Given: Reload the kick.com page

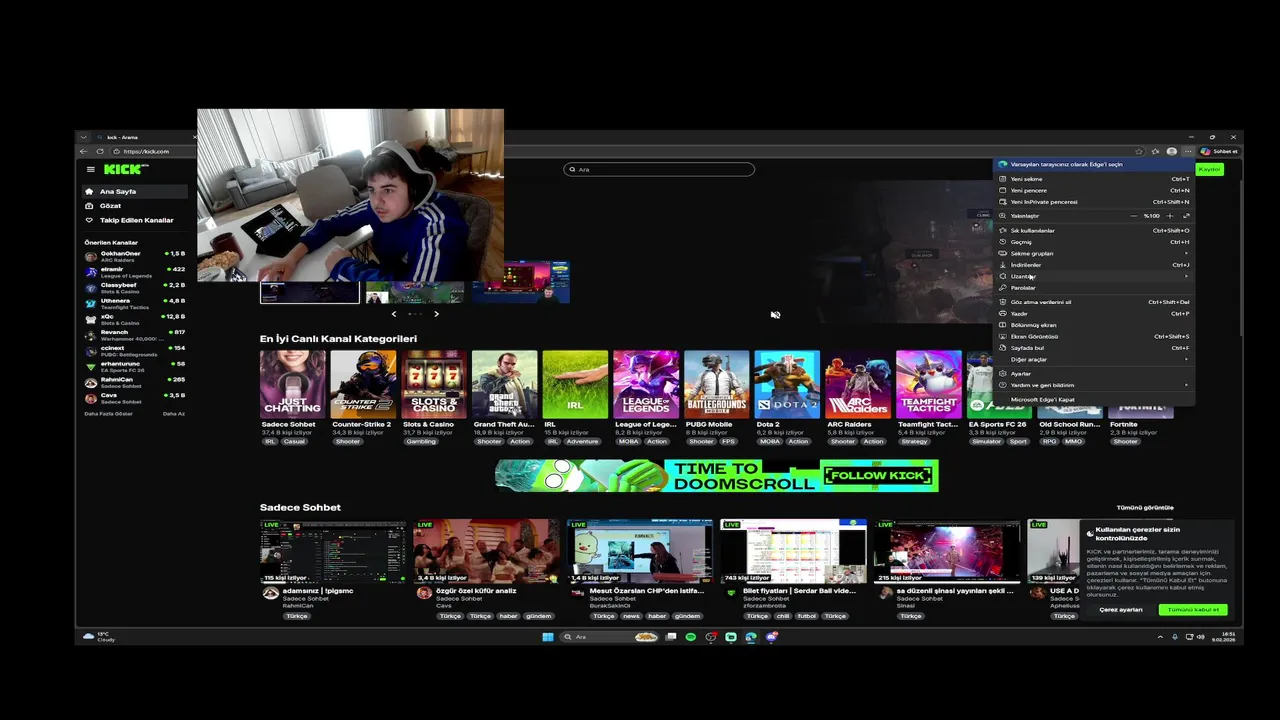Looking at the screenshot, I should click(100, 151).
